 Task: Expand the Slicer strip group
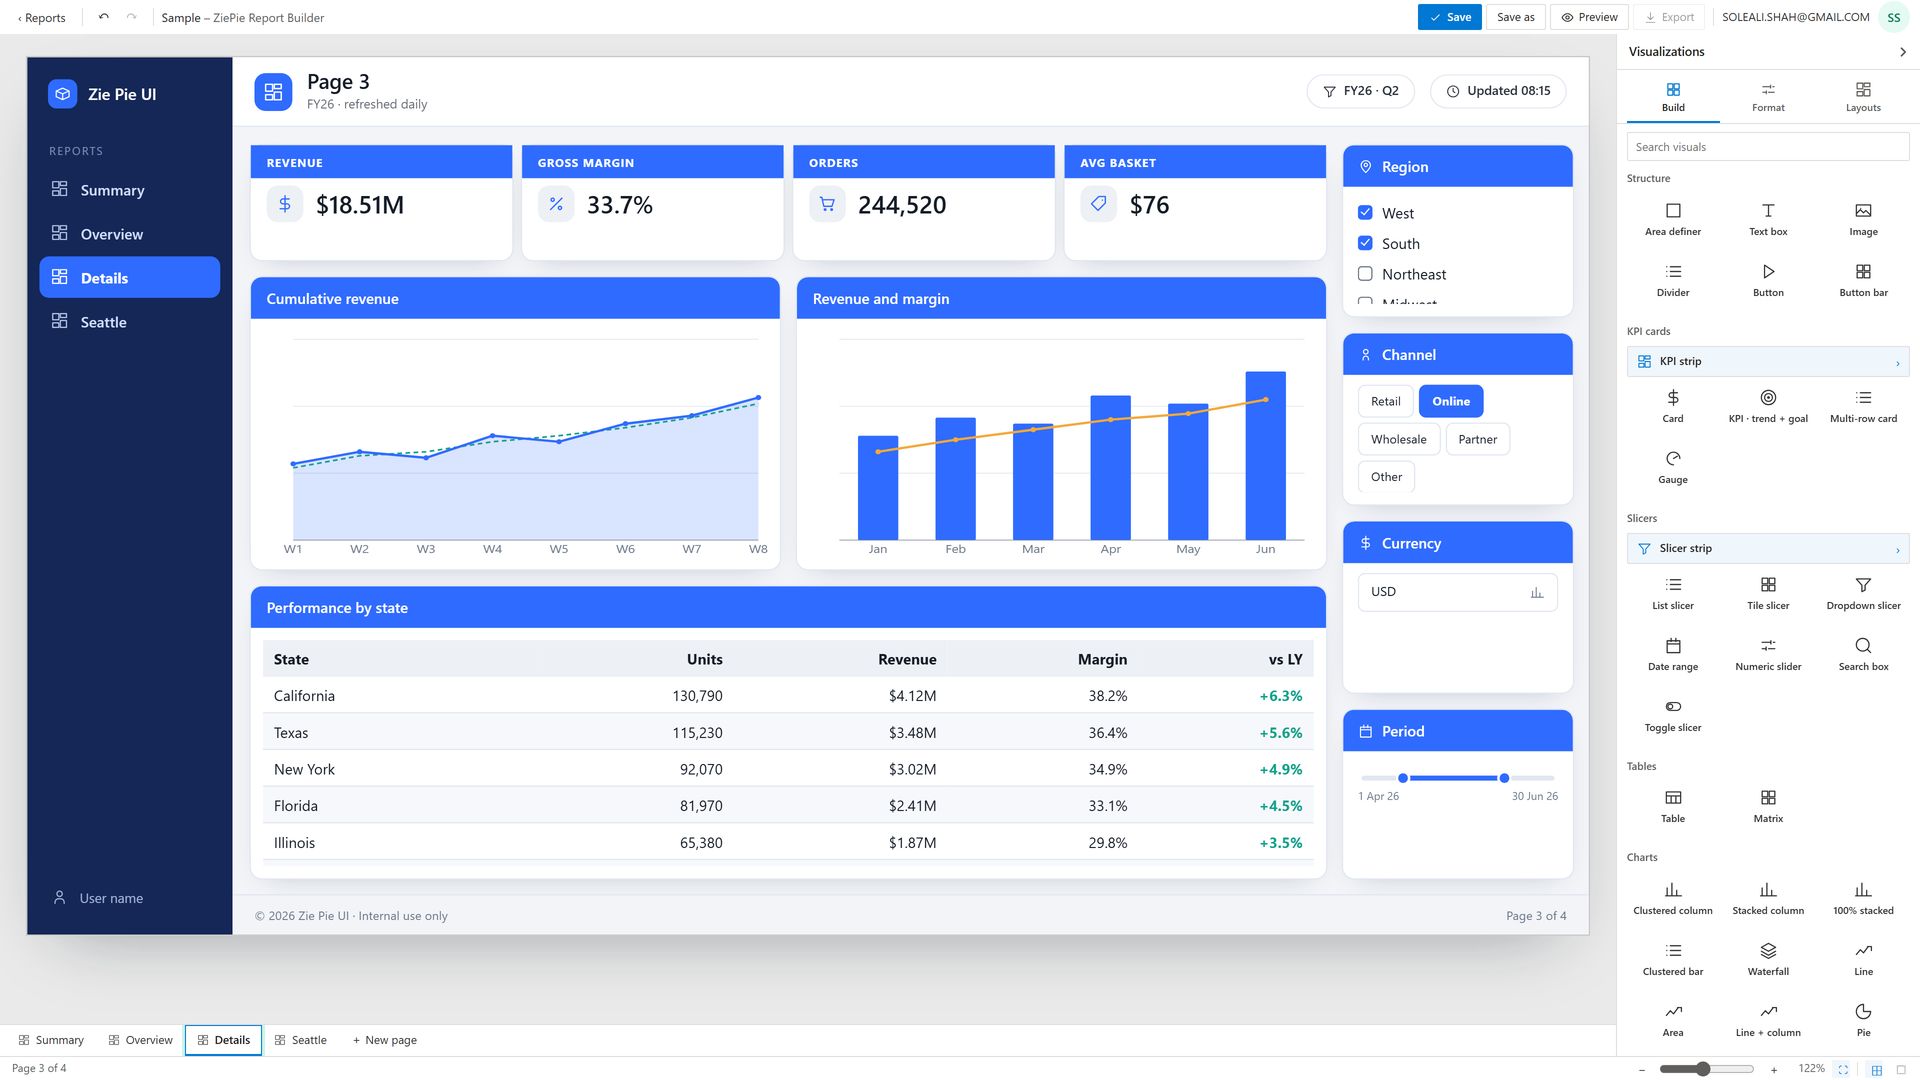click(1767, 548)
